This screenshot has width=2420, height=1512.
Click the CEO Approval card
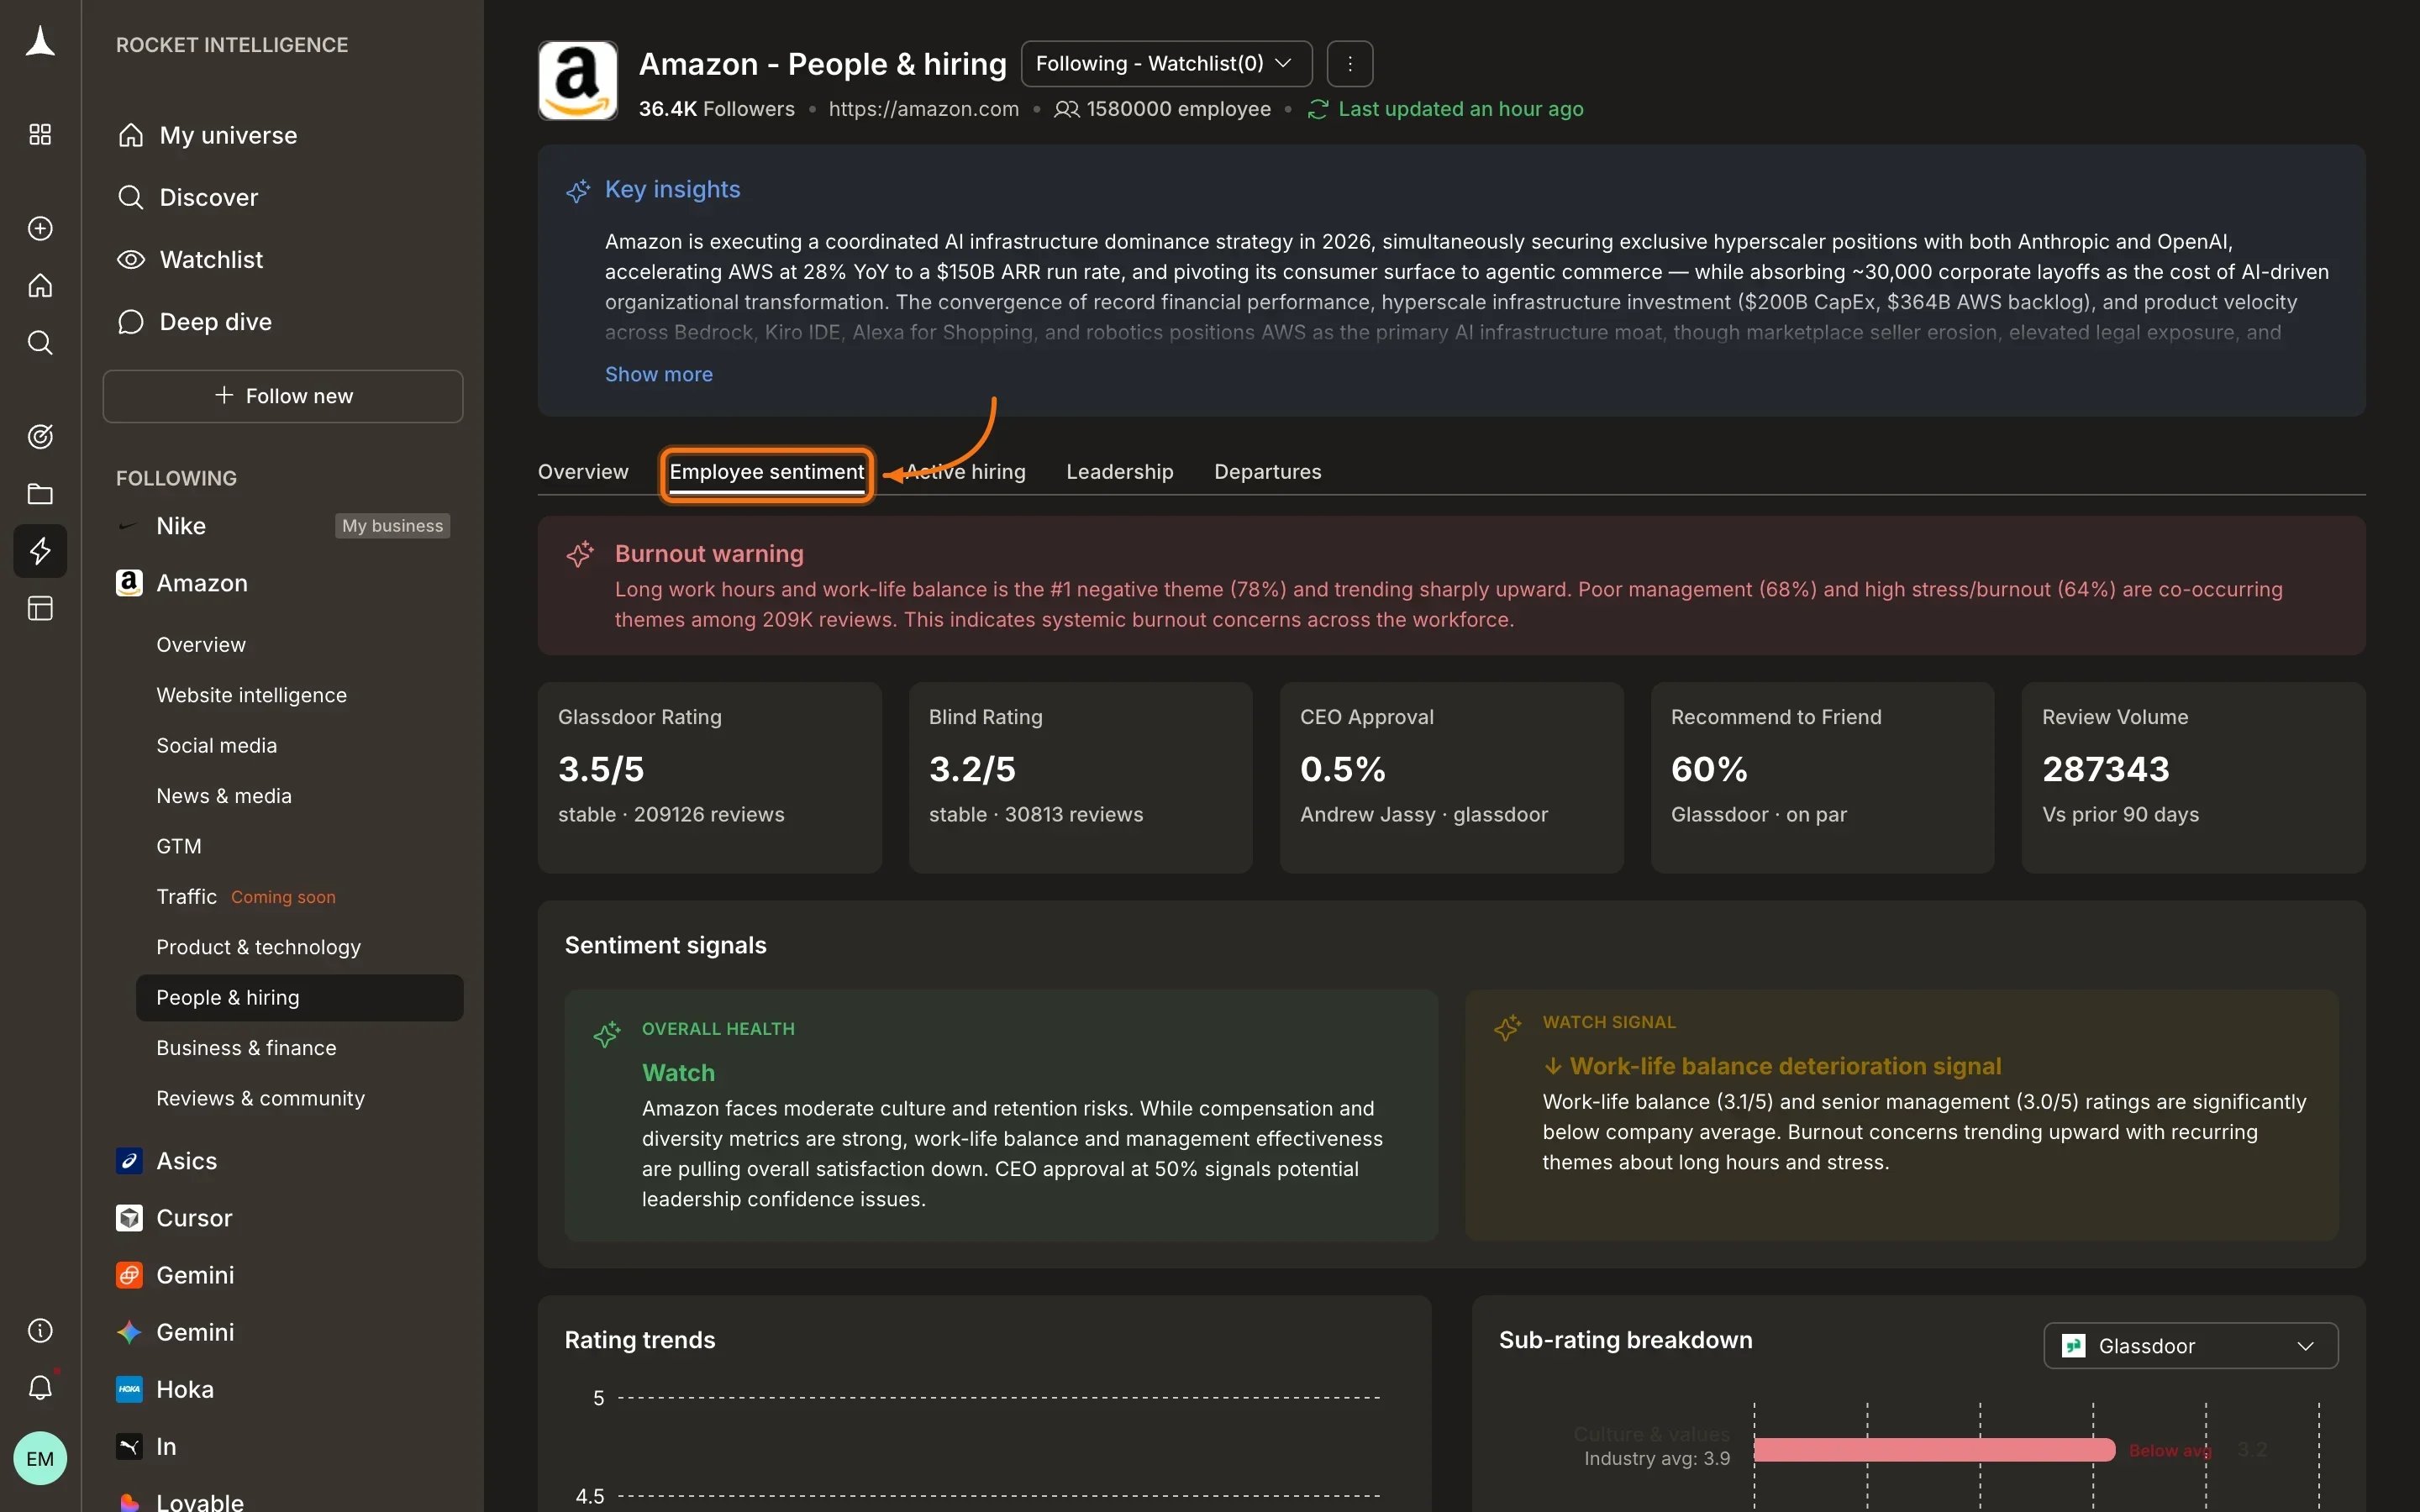(x=1452, y=778)
